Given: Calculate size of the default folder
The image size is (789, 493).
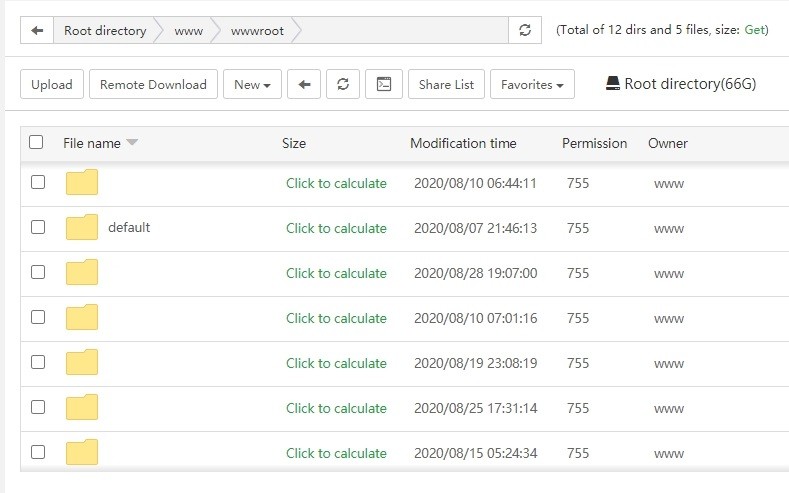Looking at the screenshot, I should tap(336, 228).
